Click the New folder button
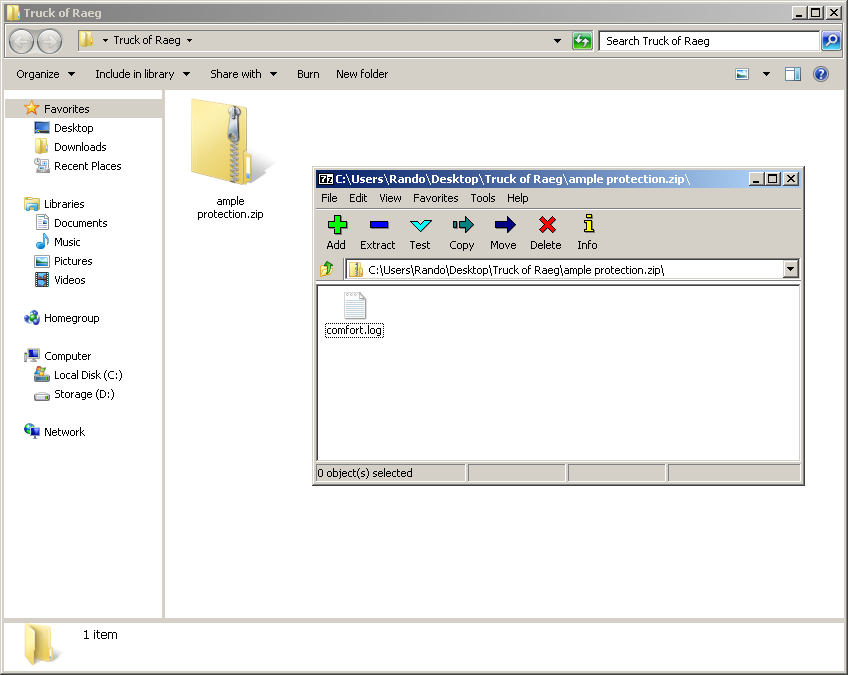 click(x=362, y=74)
